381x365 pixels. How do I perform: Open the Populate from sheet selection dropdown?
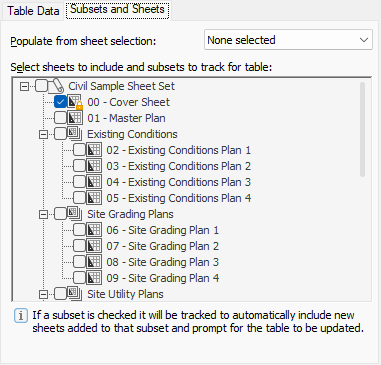(x=288, y=40)
